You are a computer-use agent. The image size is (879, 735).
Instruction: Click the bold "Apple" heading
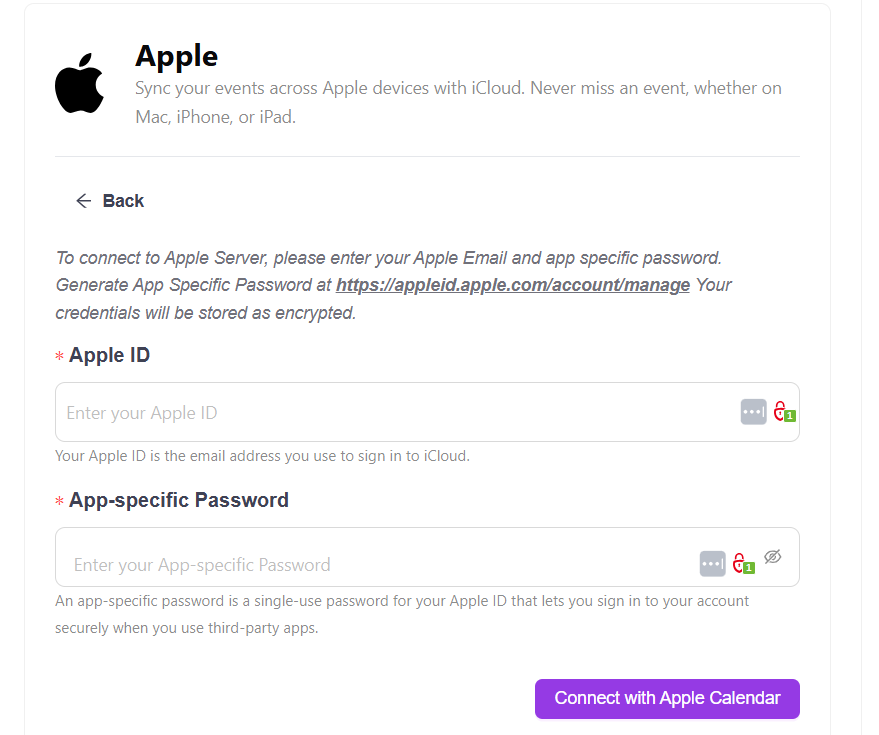[x=176, y=56]
